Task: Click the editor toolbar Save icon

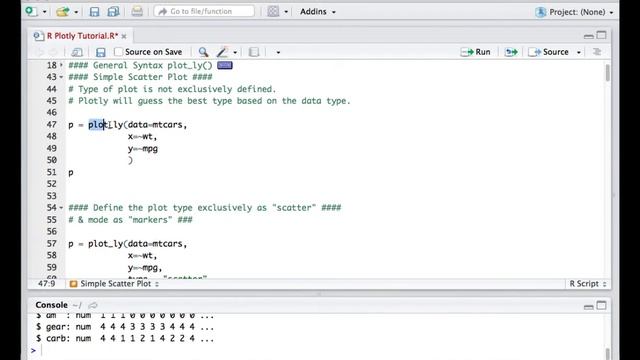Action: coord(100,52)
